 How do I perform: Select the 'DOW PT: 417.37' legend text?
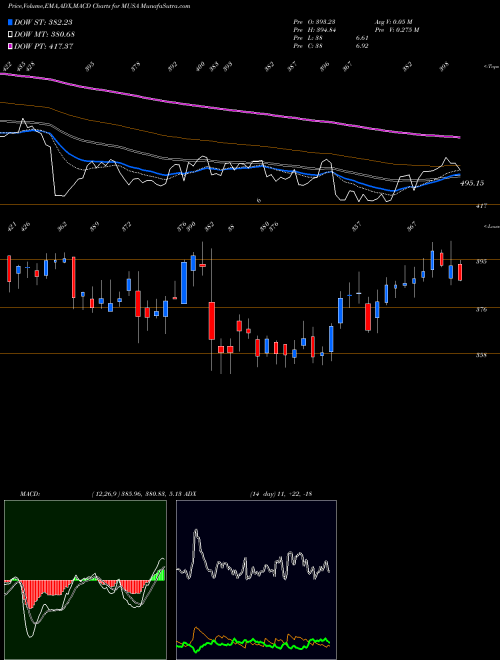(x=44, y=46)
